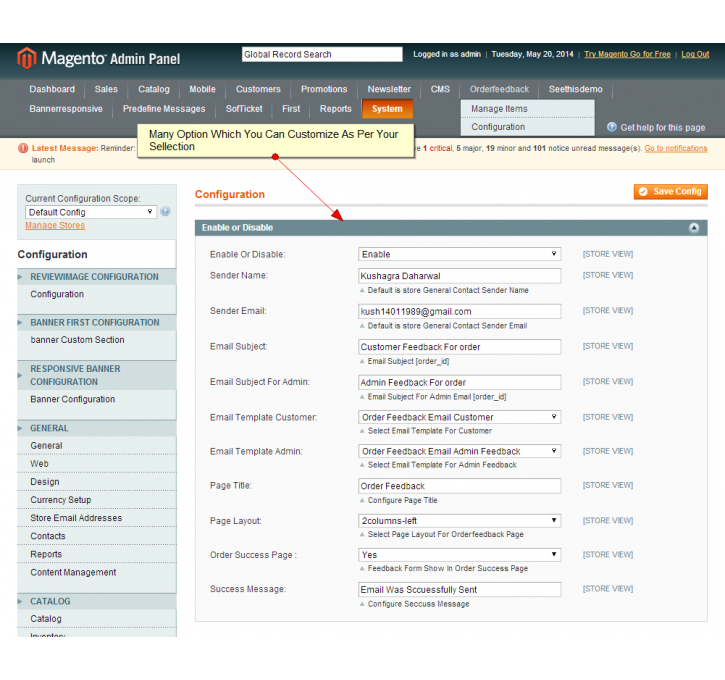
Task: Open Currency Setup in sidebar
Action: (61, 500)
